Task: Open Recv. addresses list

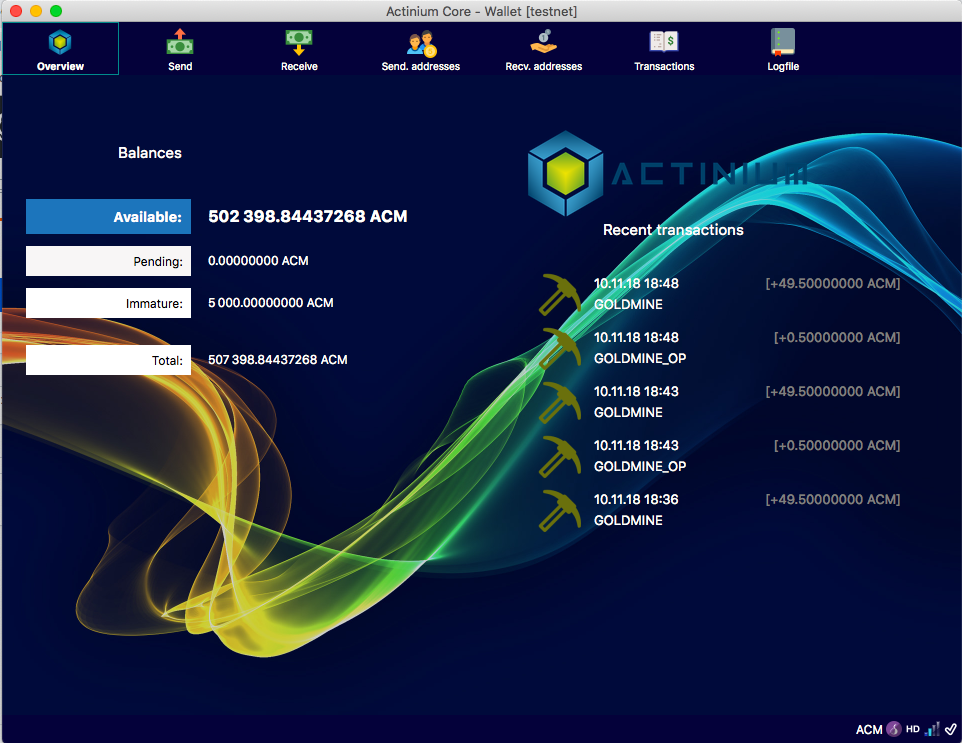Action: [544, 49]
